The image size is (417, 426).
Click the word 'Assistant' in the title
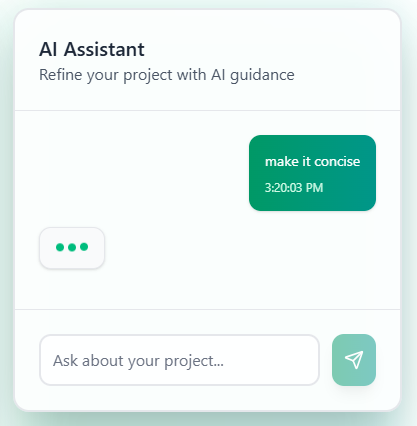click(104, 50)
